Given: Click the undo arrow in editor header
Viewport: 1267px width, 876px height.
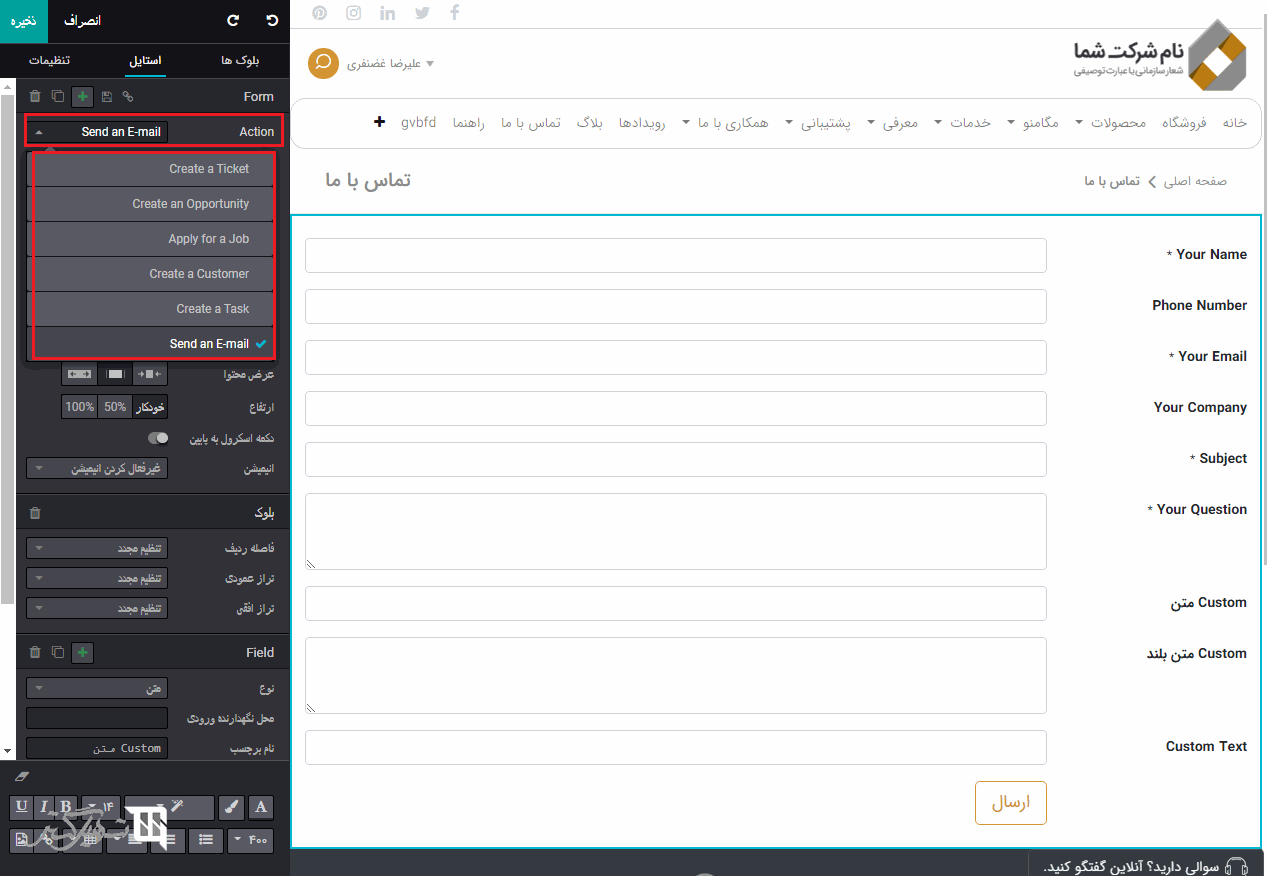Looking at the screenshot, I should (272, 20).
